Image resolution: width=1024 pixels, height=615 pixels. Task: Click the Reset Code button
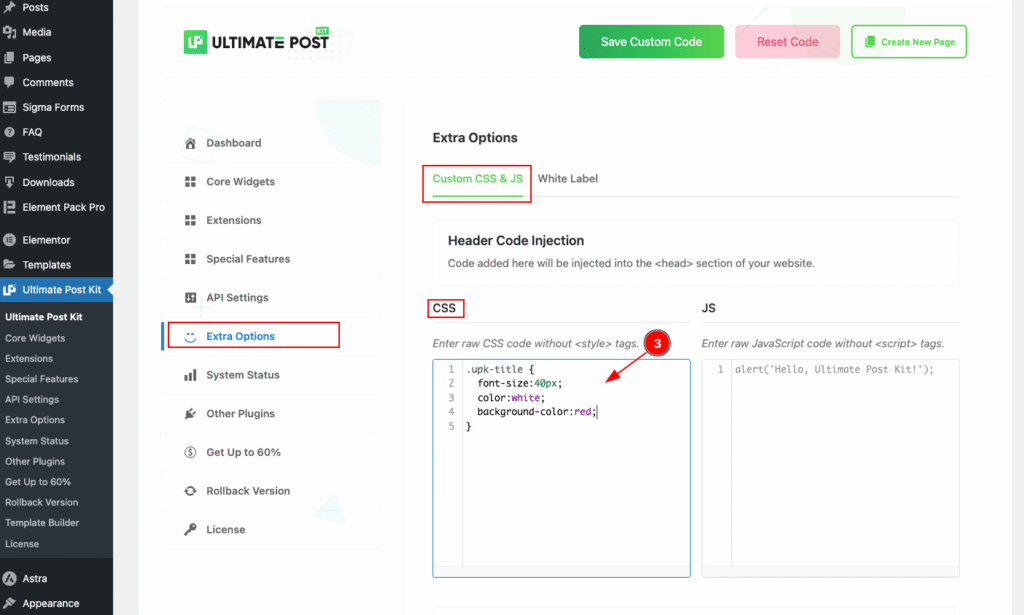coord(788,42)
